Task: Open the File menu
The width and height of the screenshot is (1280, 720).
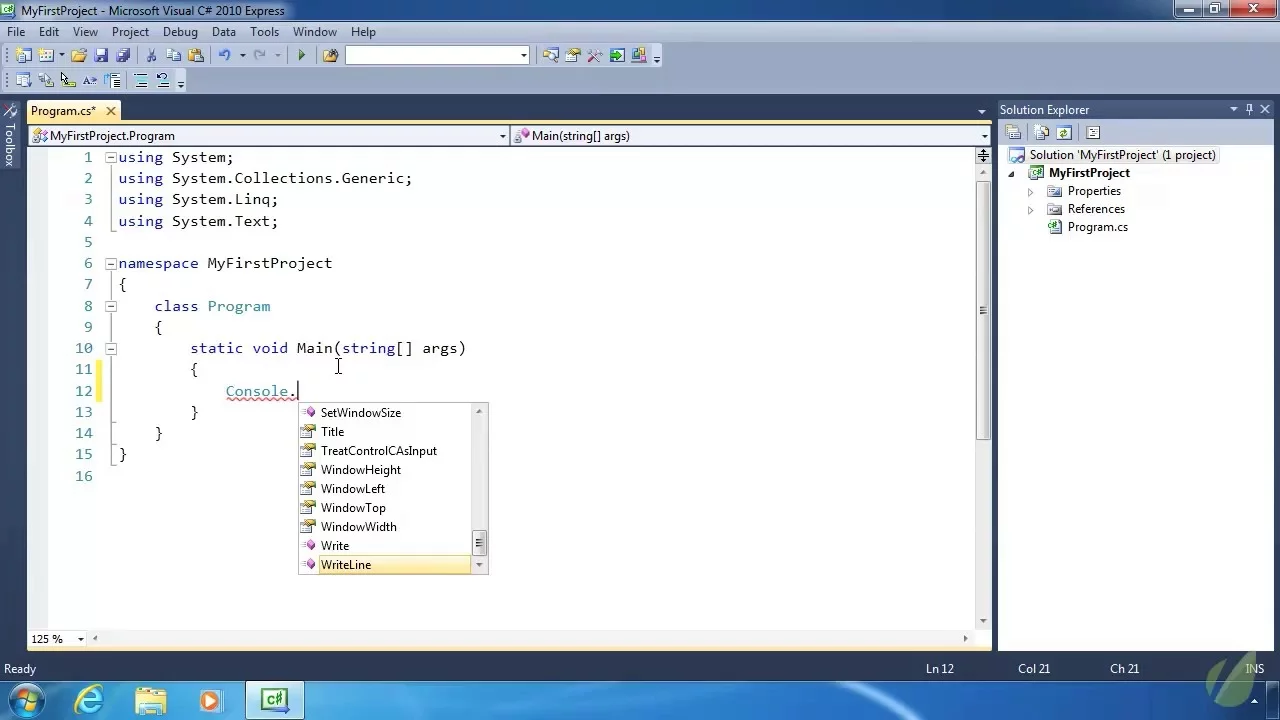Action: (16, 32)
